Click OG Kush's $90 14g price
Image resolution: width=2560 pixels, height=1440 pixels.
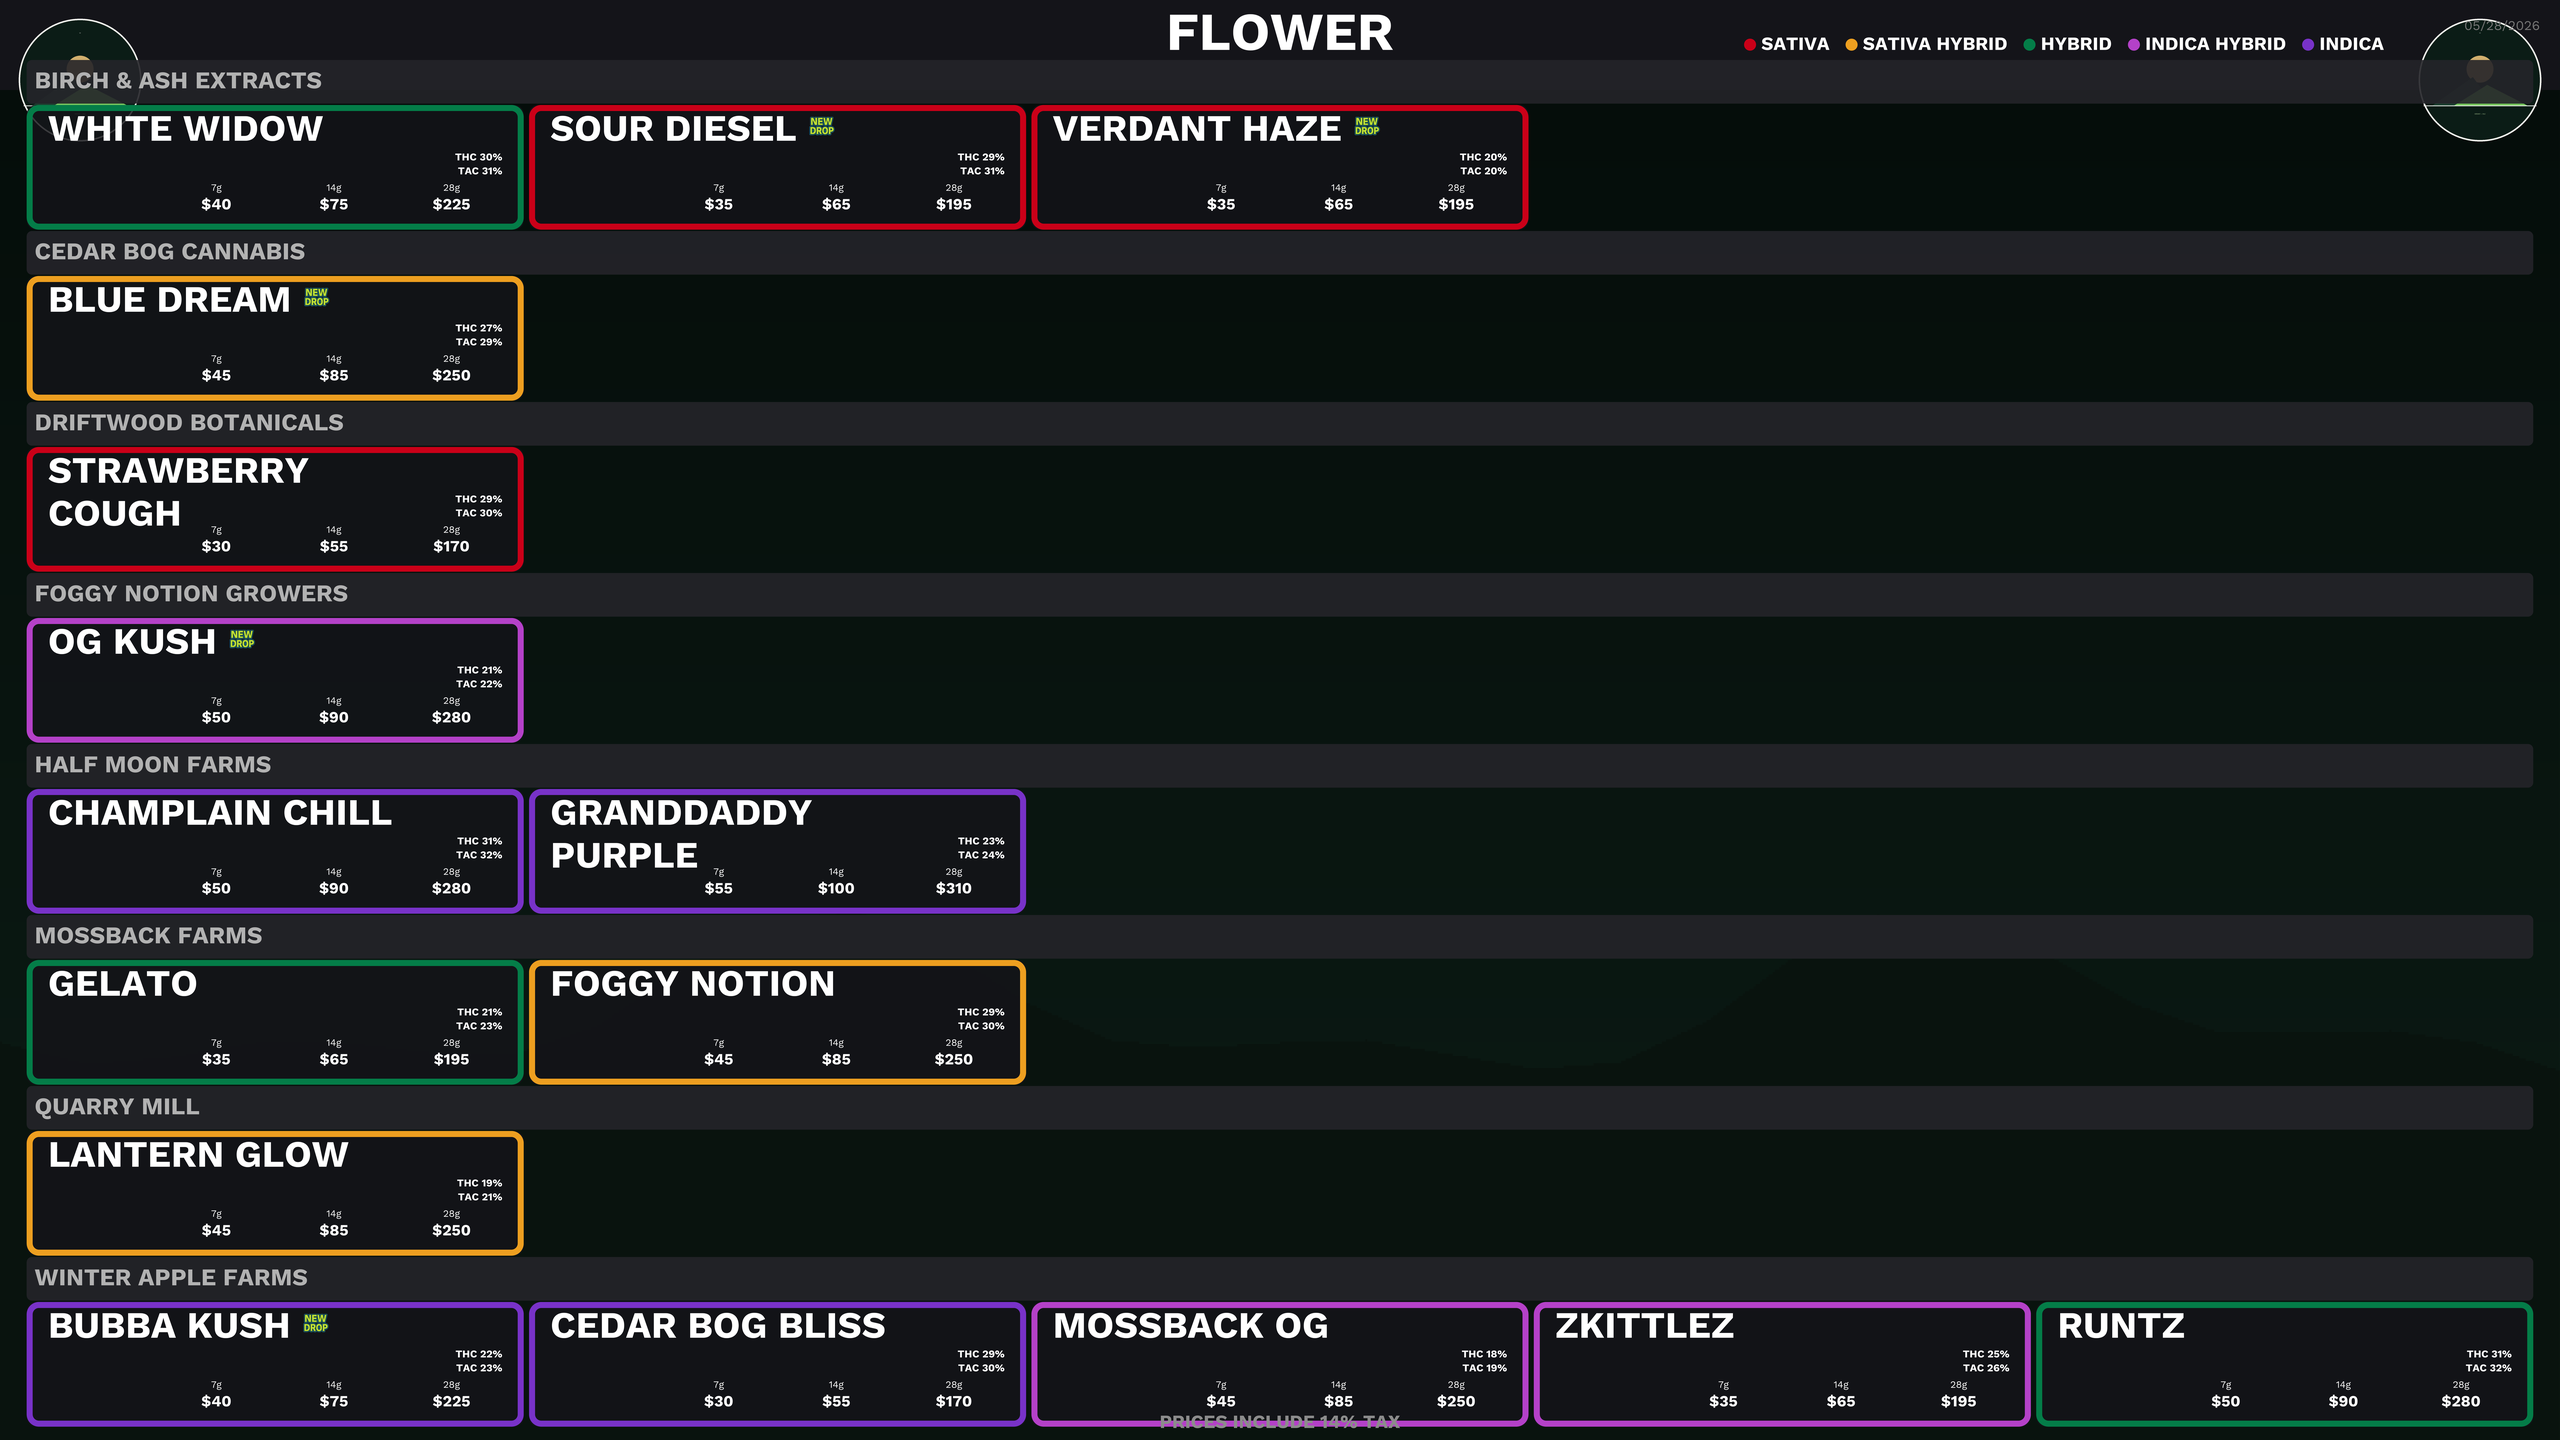click(333, 717)
